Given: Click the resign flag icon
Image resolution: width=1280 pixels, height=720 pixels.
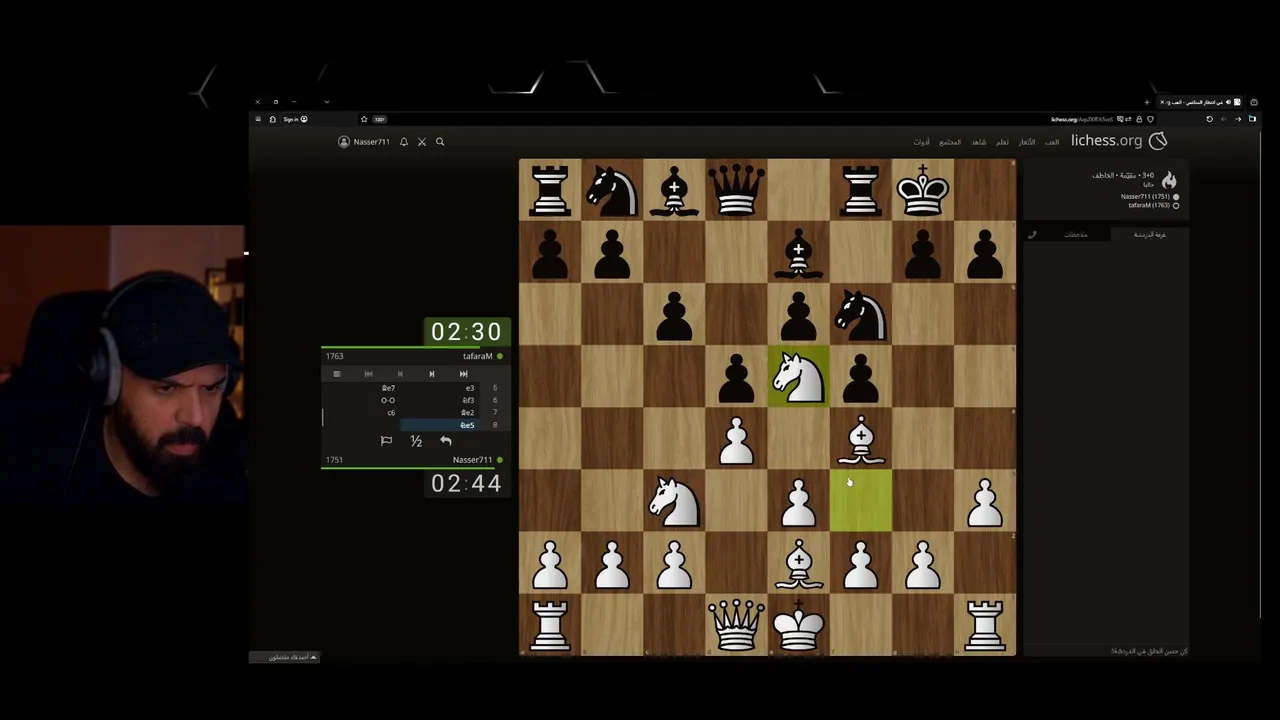Looking at the screenshot, I should pos(386,441).
